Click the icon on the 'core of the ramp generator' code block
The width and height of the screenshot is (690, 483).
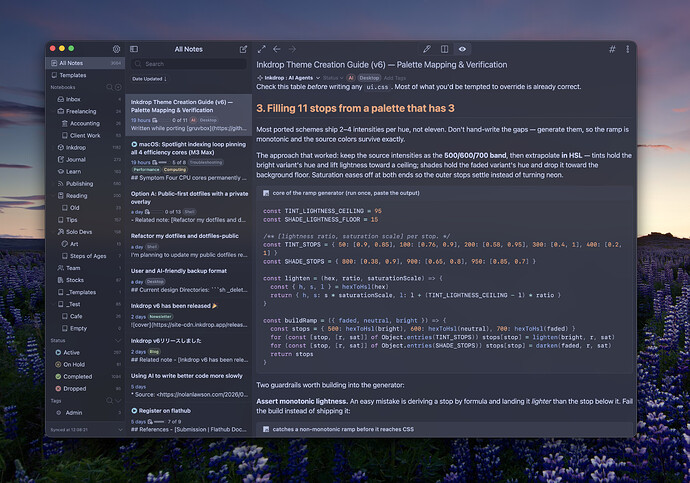(266, 193)
